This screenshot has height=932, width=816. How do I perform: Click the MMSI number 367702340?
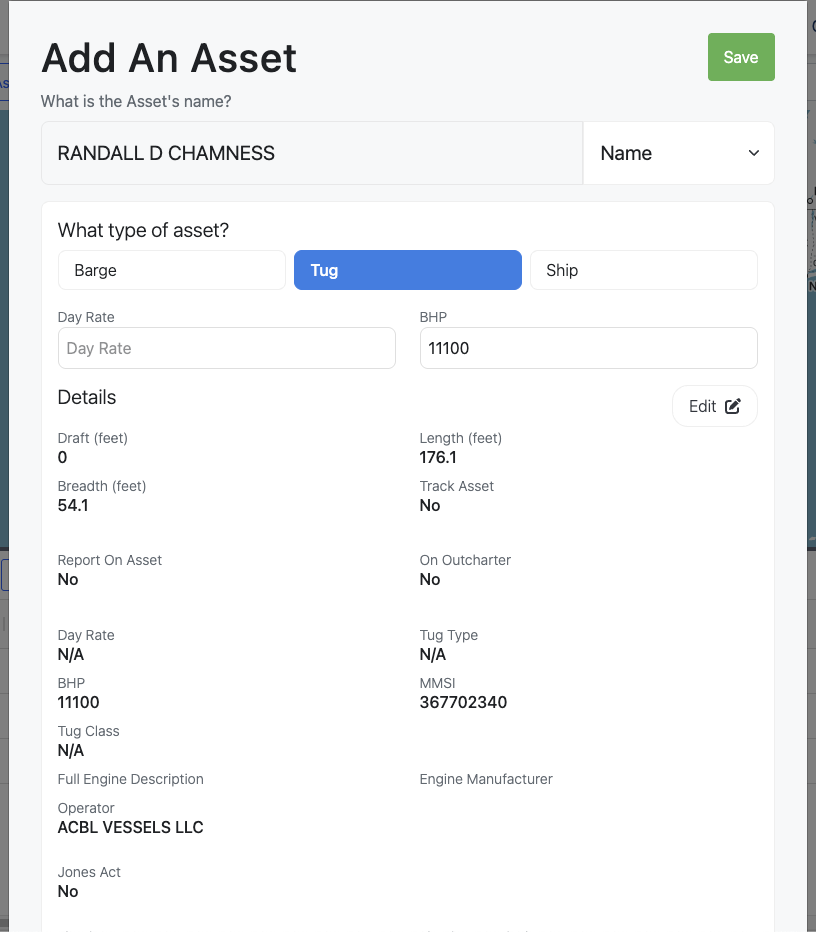(463, 702)
